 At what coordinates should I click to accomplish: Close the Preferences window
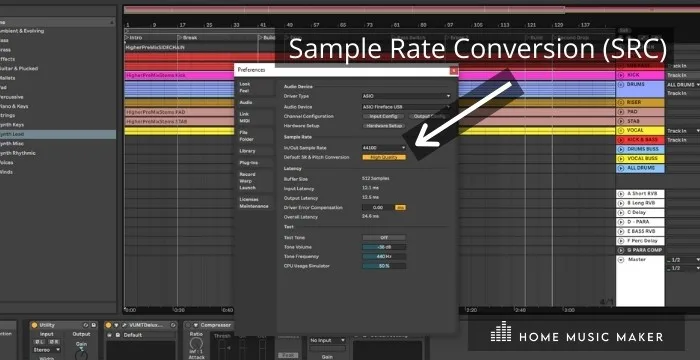[454, 70]
